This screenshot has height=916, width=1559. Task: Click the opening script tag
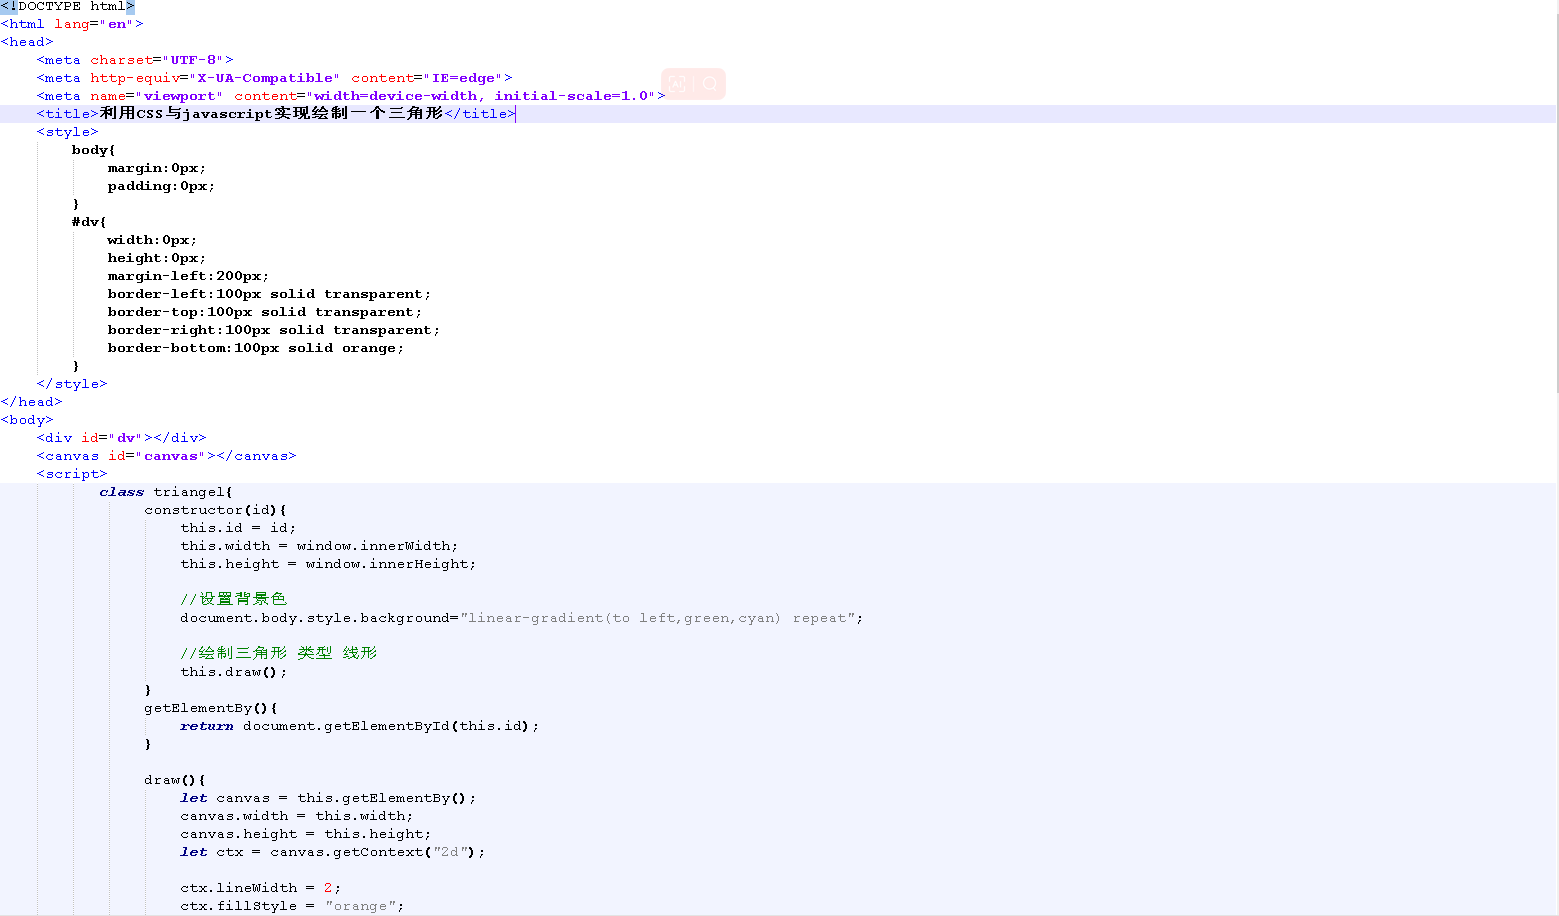(72, 474)
